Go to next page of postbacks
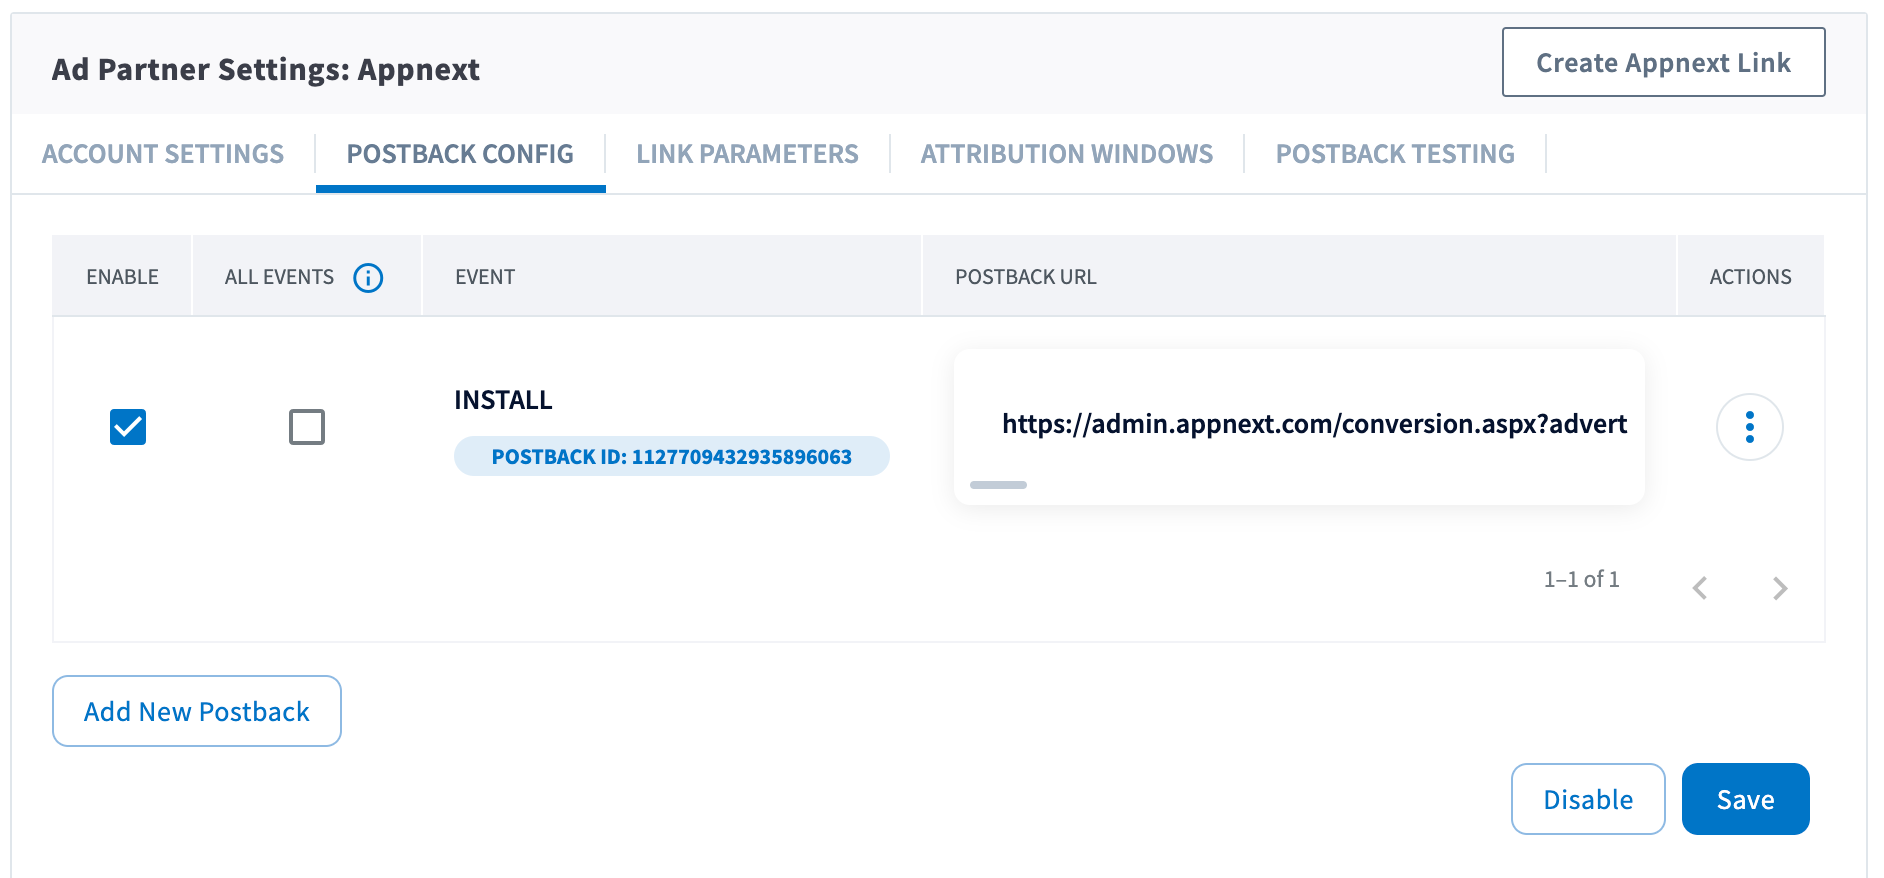 click(1779, 588)
